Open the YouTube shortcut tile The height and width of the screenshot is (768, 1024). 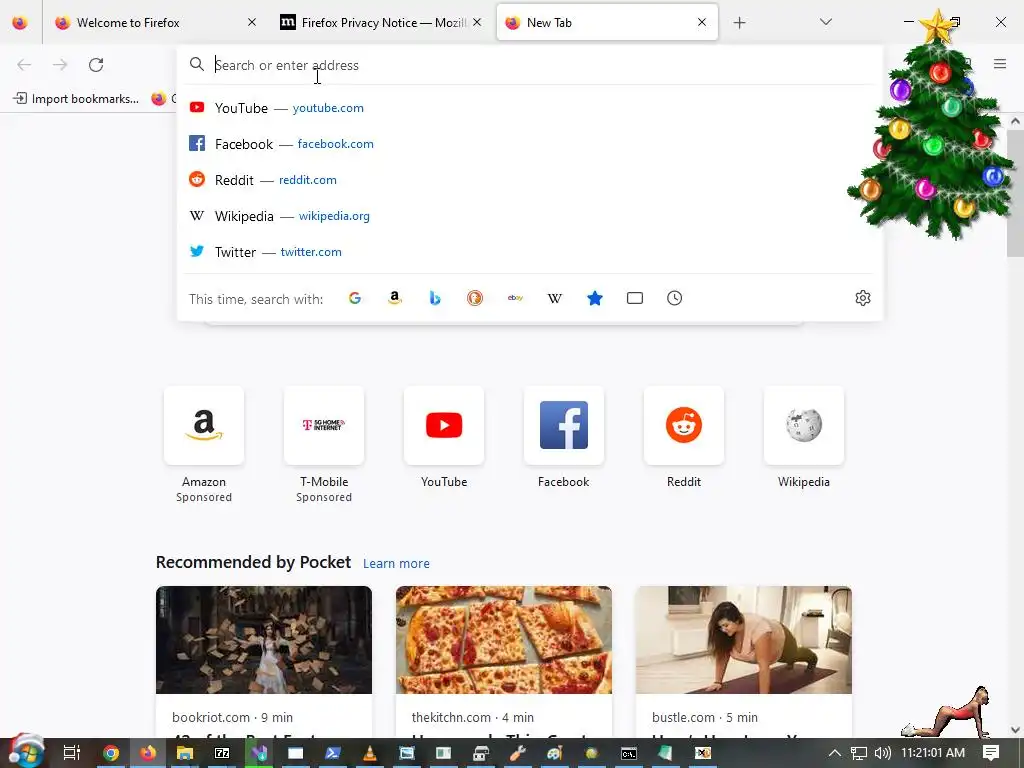(444, 425)
